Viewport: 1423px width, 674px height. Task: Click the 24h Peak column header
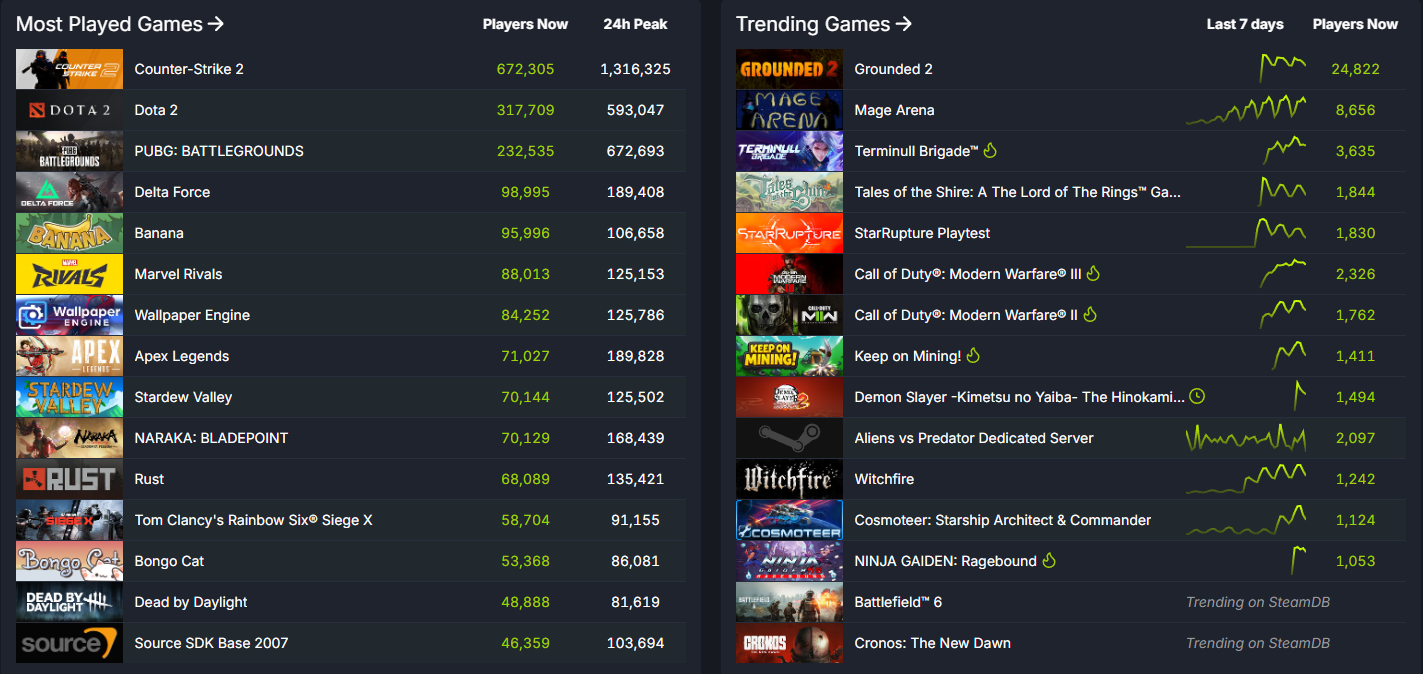[635, 24]
